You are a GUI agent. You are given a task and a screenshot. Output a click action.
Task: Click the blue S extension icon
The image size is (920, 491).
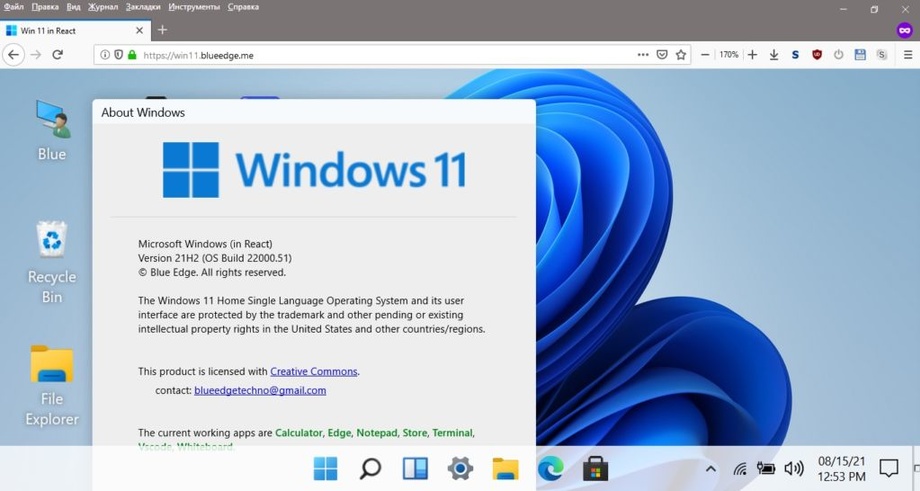(x=795, y=55)
